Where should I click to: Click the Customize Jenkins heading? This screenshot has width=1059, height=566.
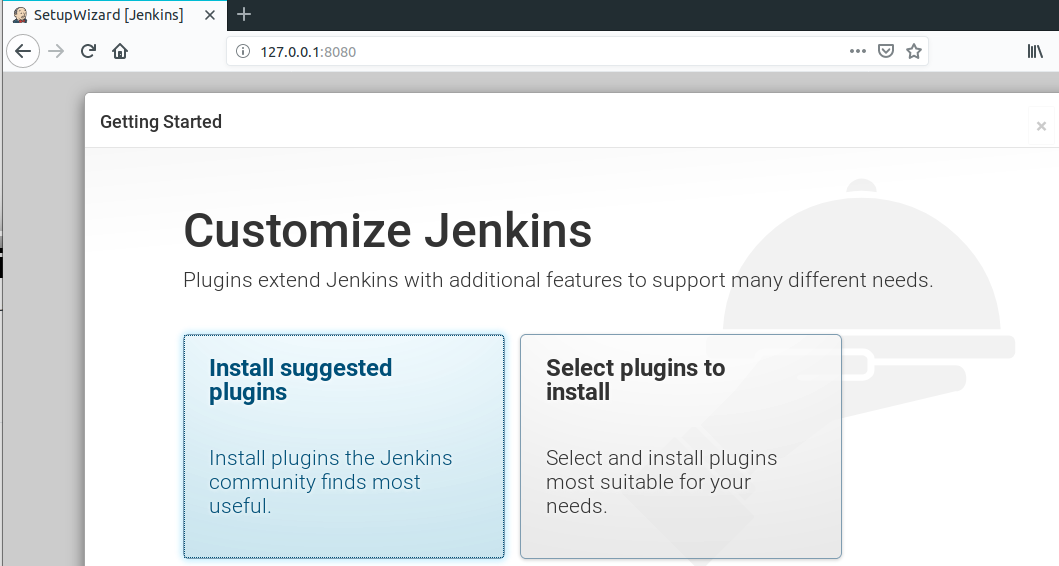(388, 230)
